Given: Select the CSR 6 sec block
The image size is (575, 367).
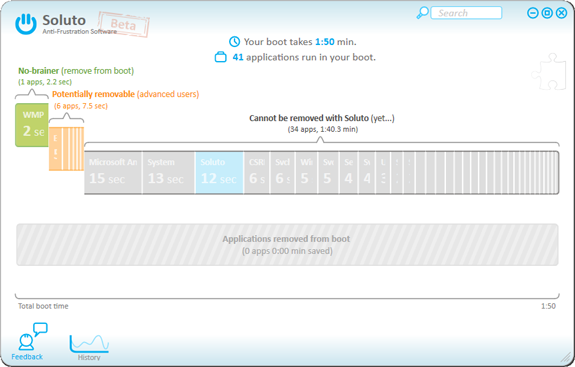Looking at the screenshot, I should (257, 172).
